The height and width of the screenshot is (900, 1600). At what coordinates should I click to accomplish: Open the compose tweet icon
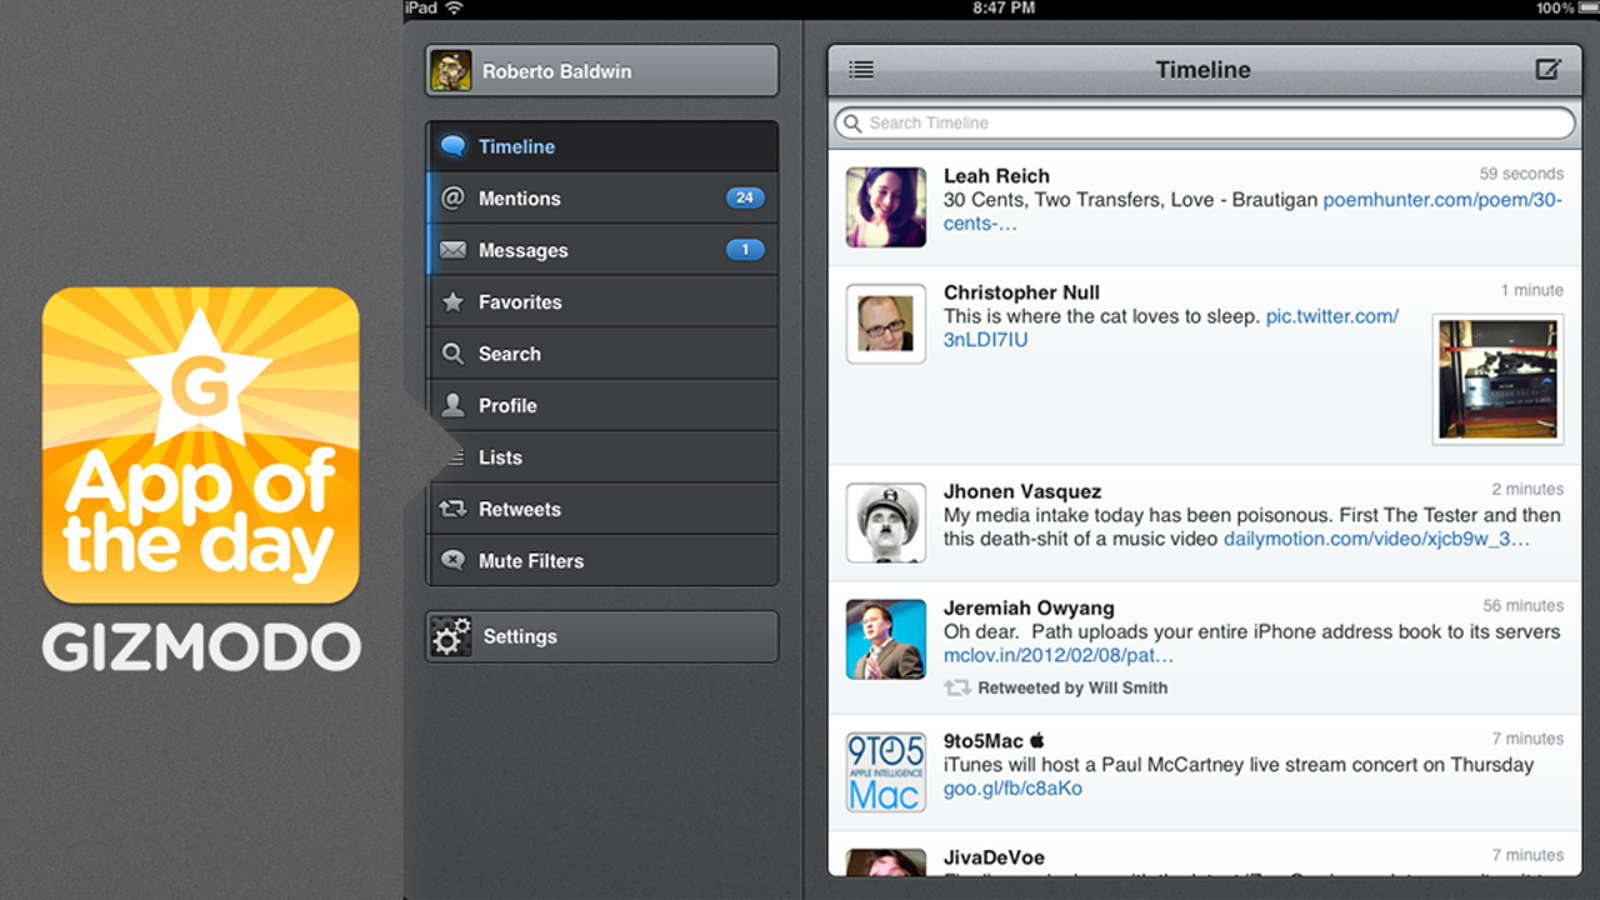1548,69
